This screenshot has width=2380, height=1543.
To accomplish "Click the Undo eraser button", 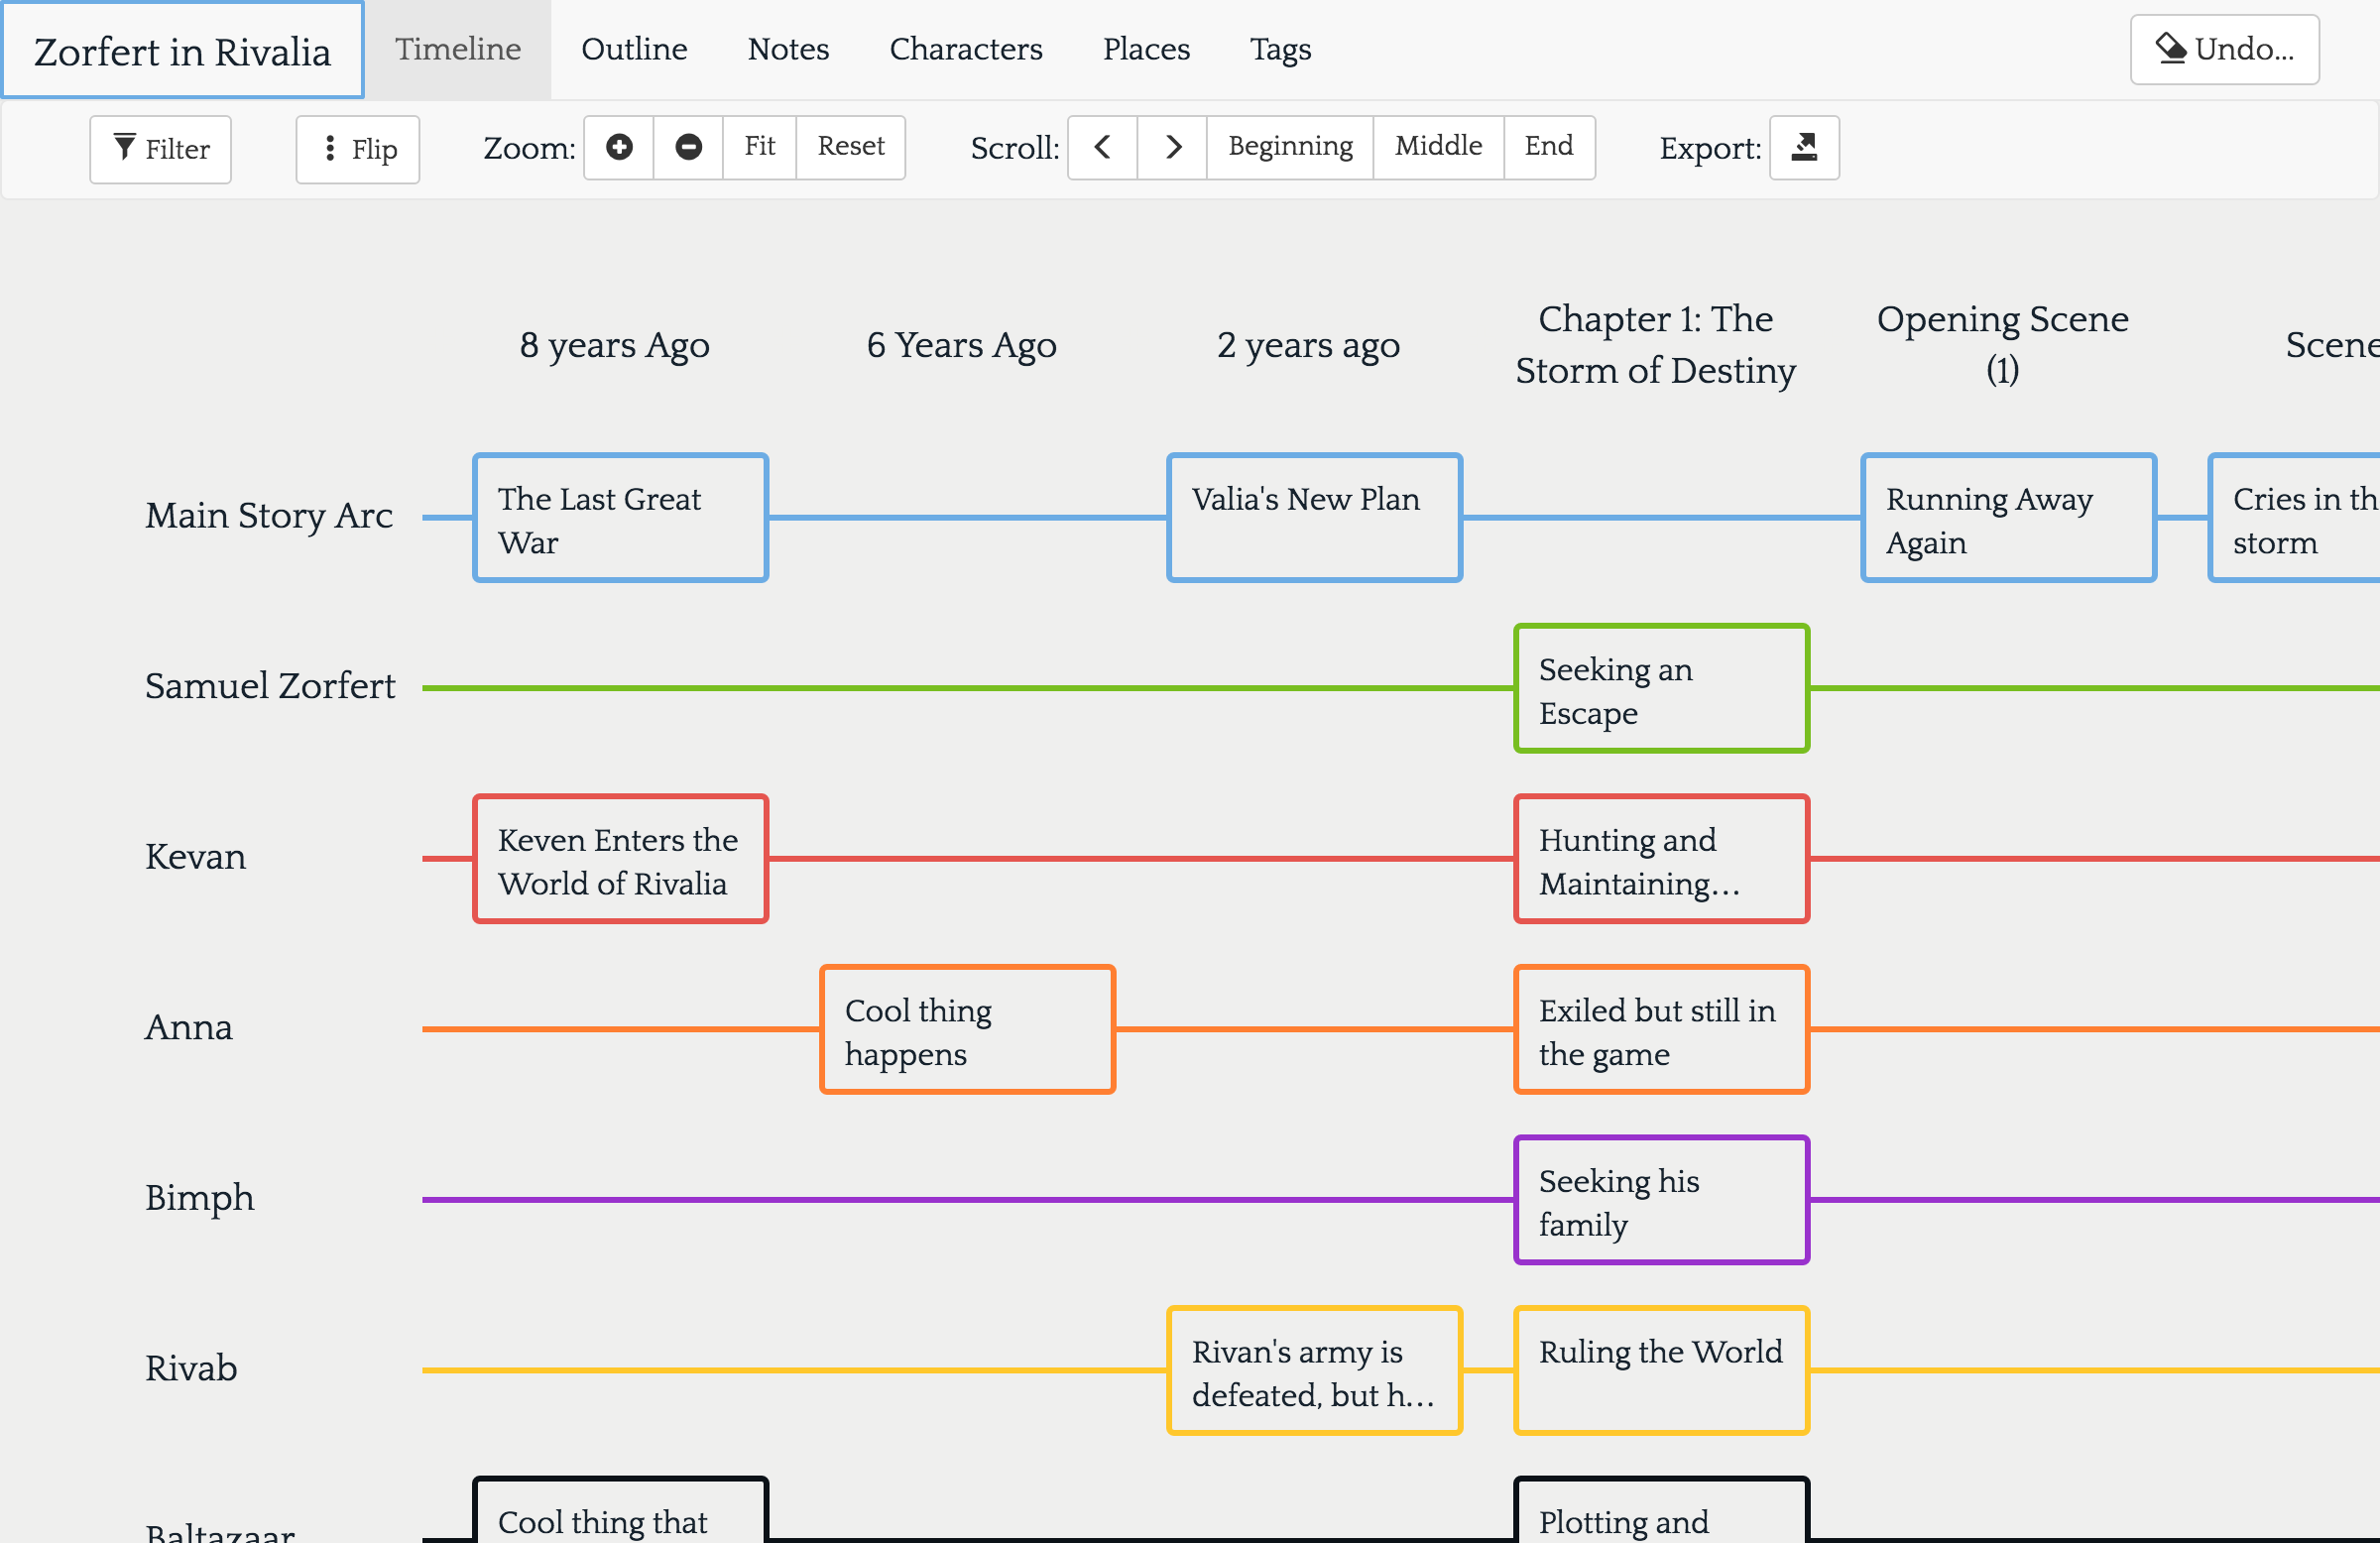I will point(2224,49).
